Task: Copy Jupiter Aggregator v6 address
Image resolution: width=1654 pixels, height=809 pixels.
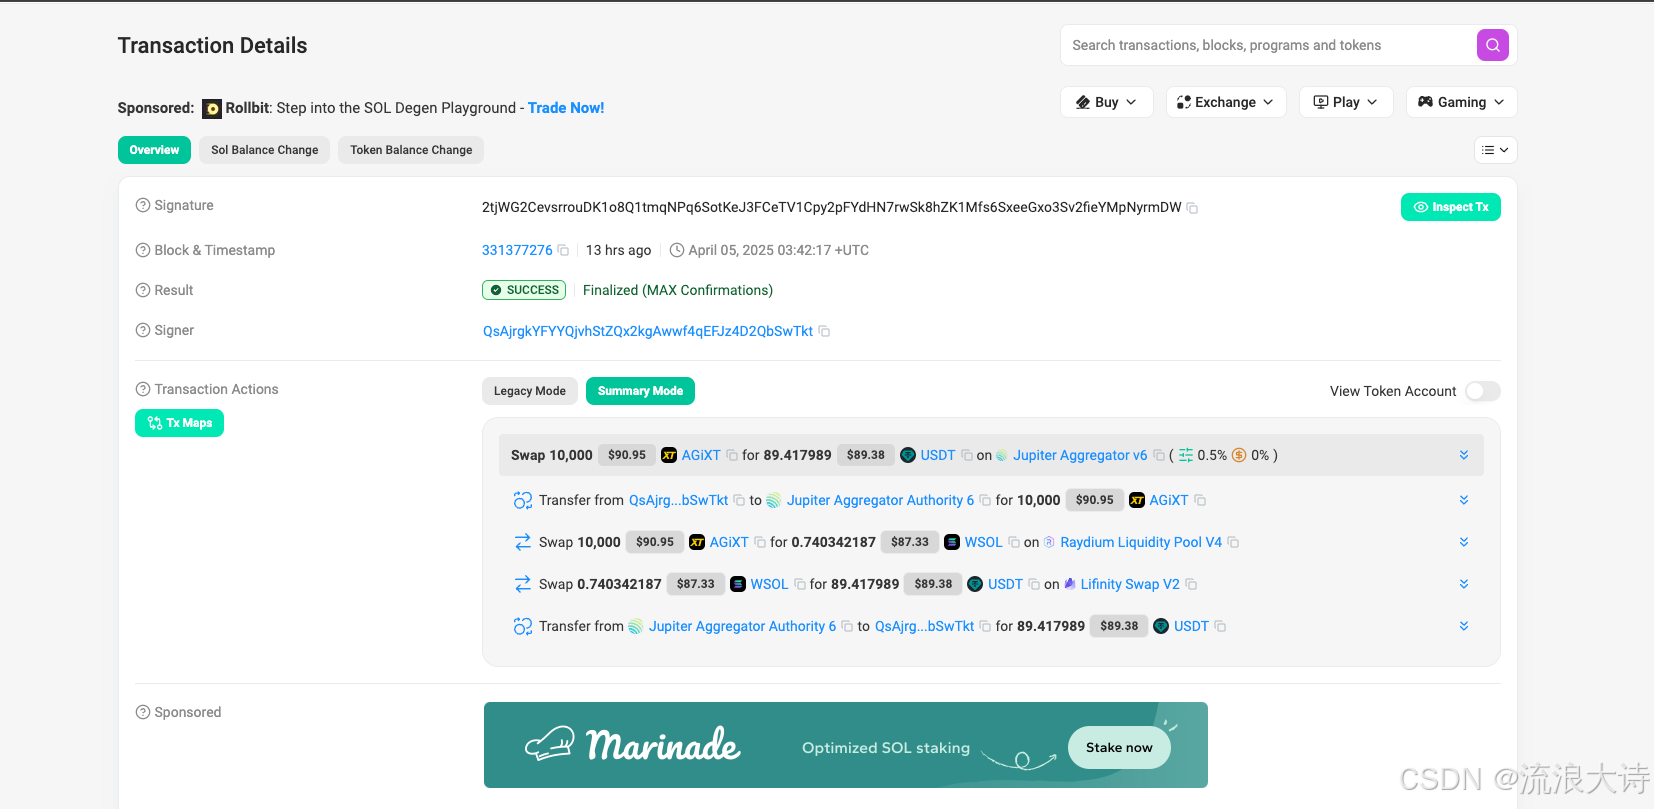Action: tap(1159, 455)
